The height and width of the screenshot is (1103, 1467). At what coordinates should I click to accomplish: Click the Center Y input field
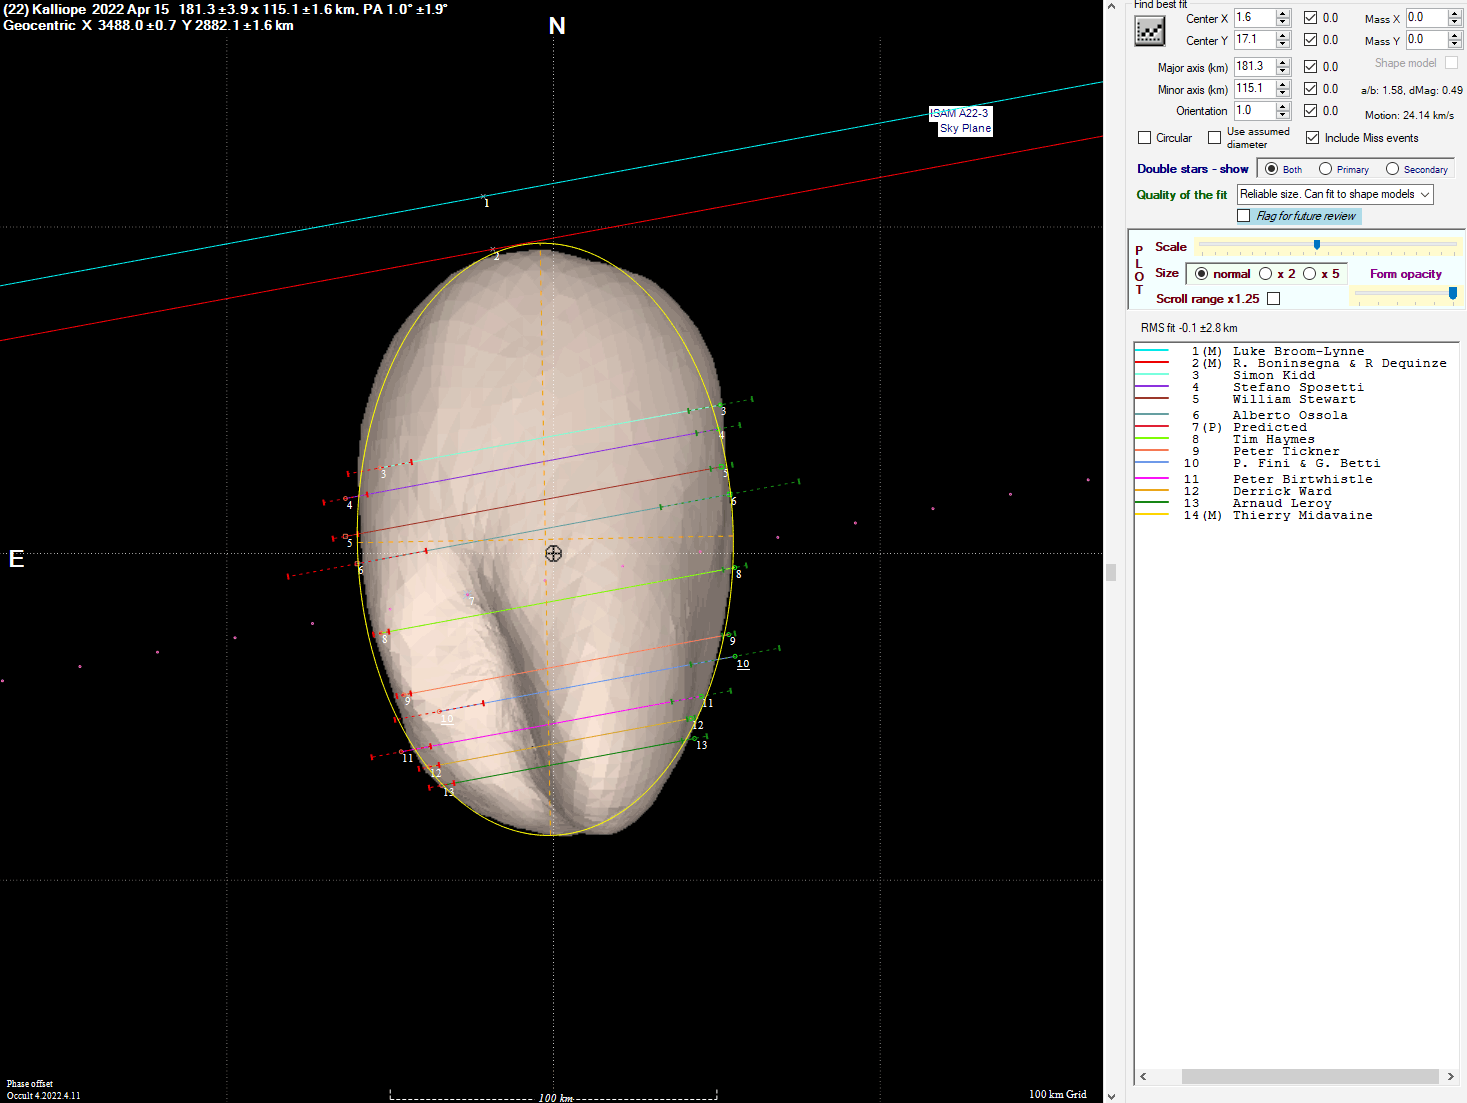pos(1255,40)
